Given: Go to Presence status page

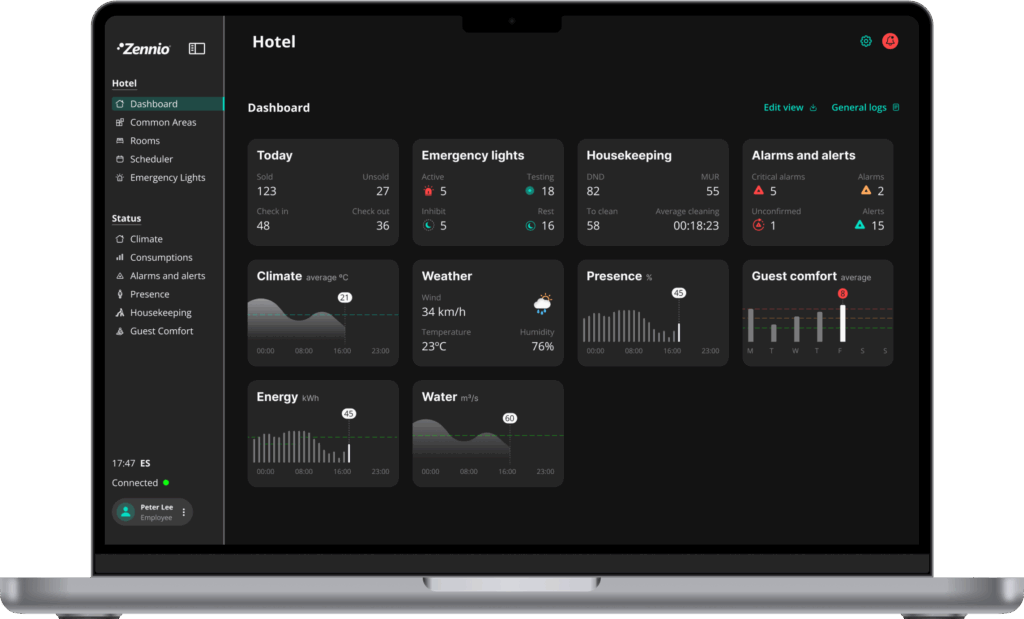Looking at the screenshot, I should pyautogui.click(x=149, y=294).
